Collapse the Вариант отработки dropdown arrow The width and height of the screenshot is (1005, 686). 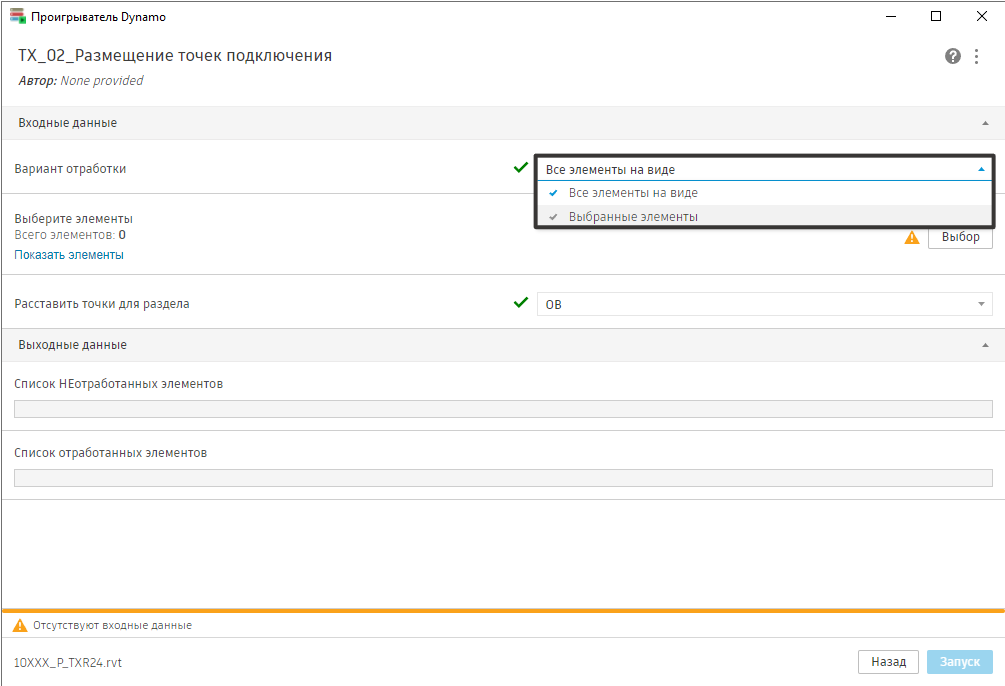[x=981, y=170]
